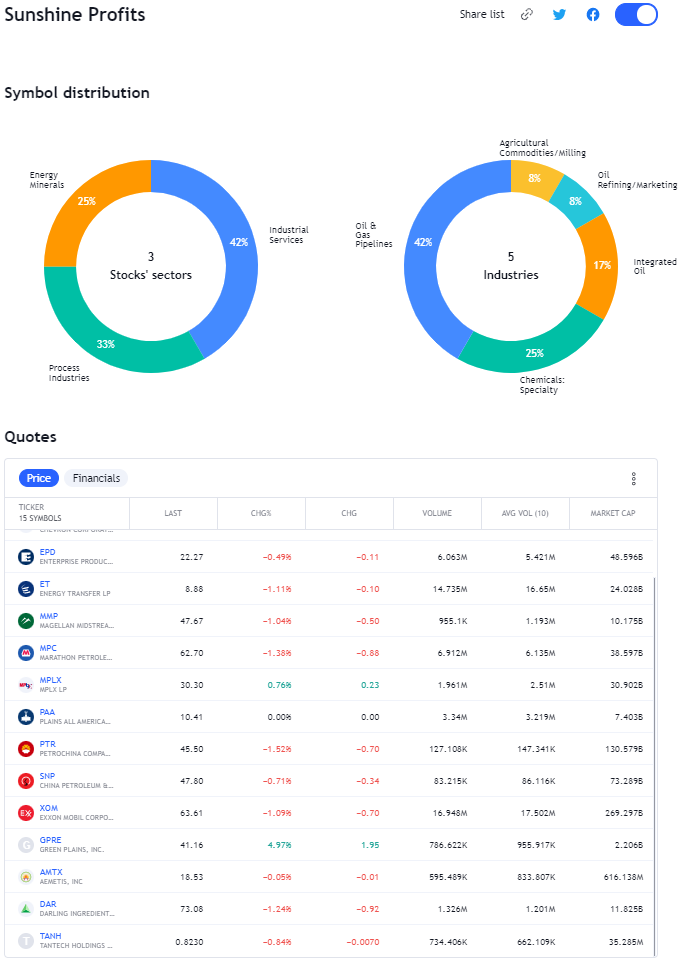Sort by the CHG% column header
The image size is (682, 964).
click(x=261, y=513)
